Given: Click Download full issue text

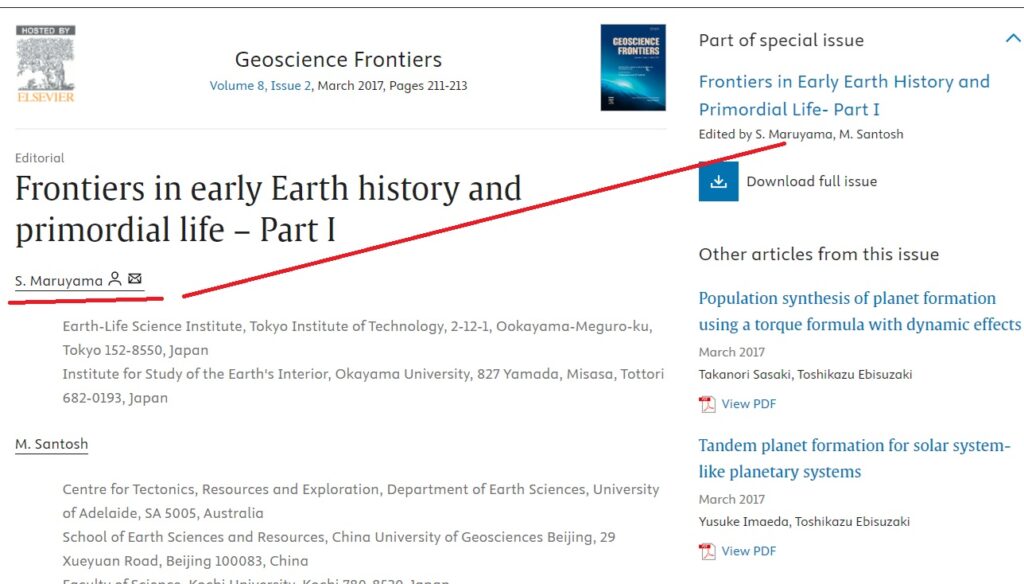Looking at the screenshot, I should [811, 181].
